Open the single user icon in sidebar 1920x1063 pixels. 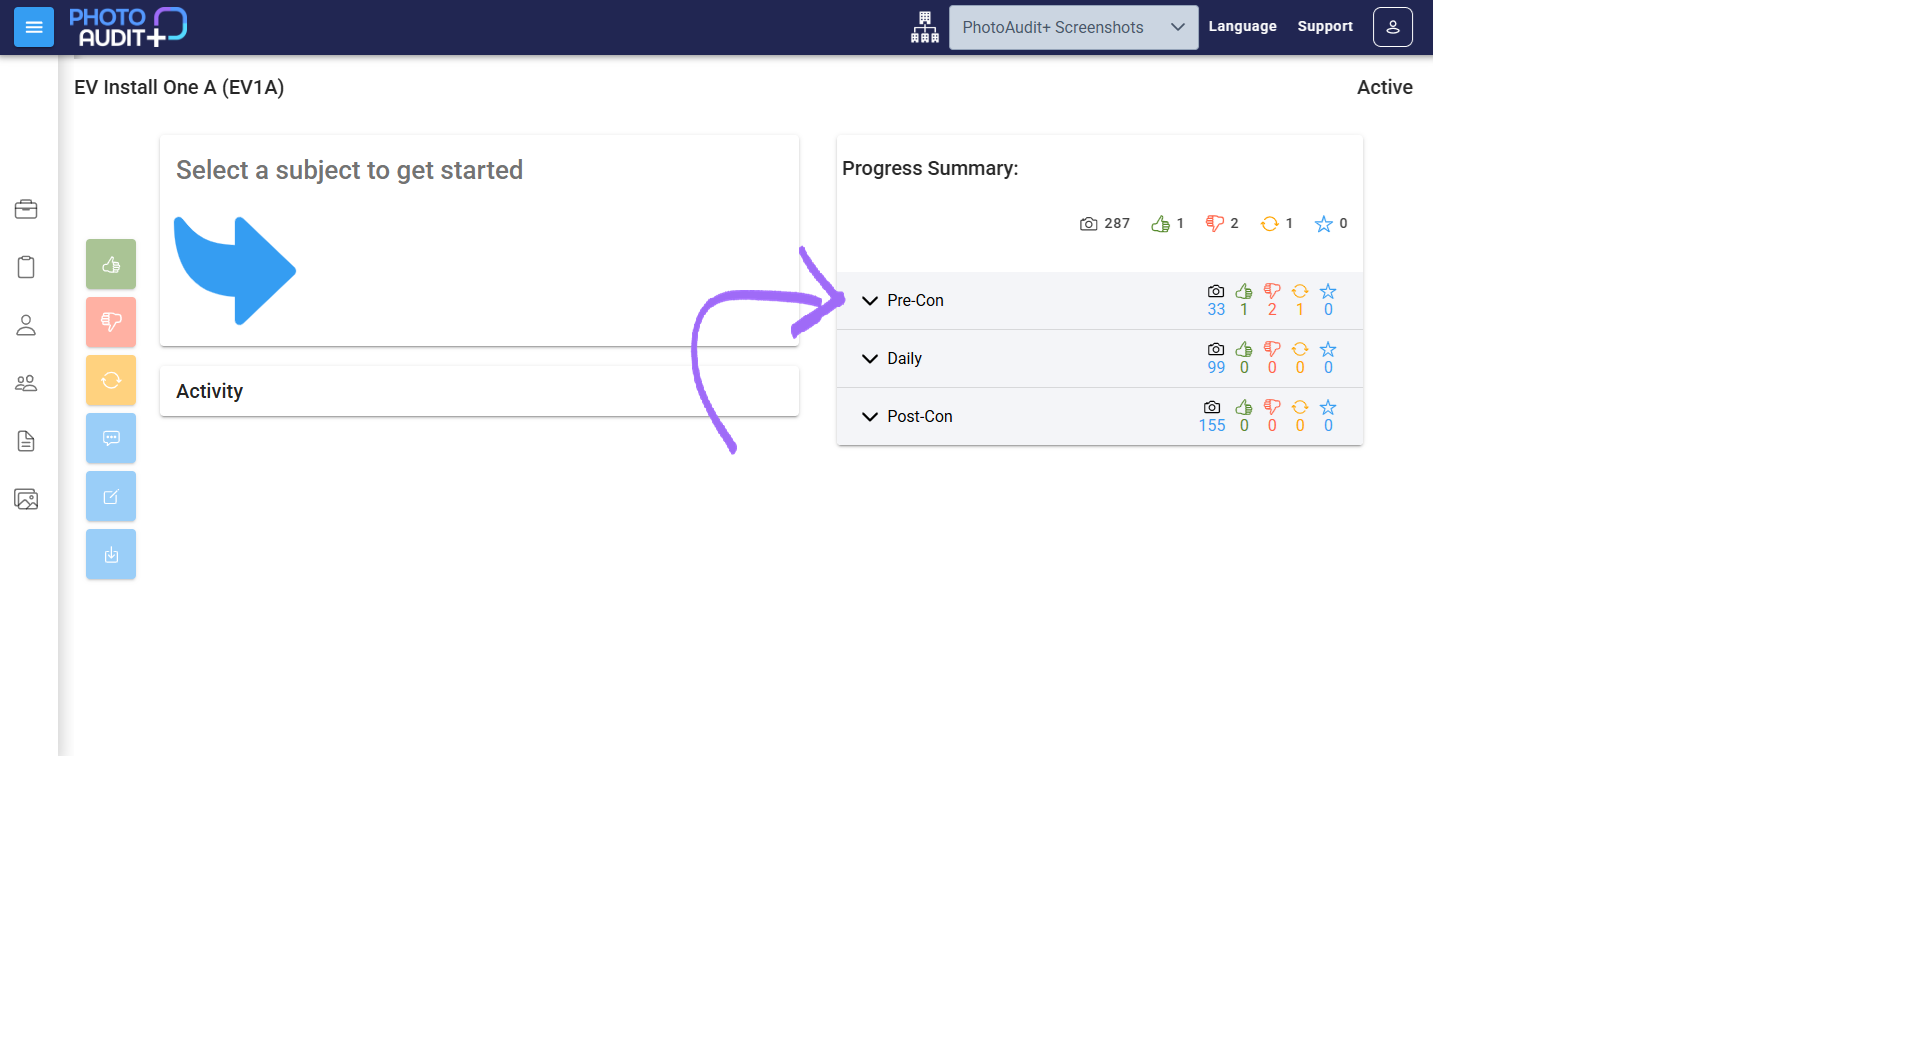point(26,325)
